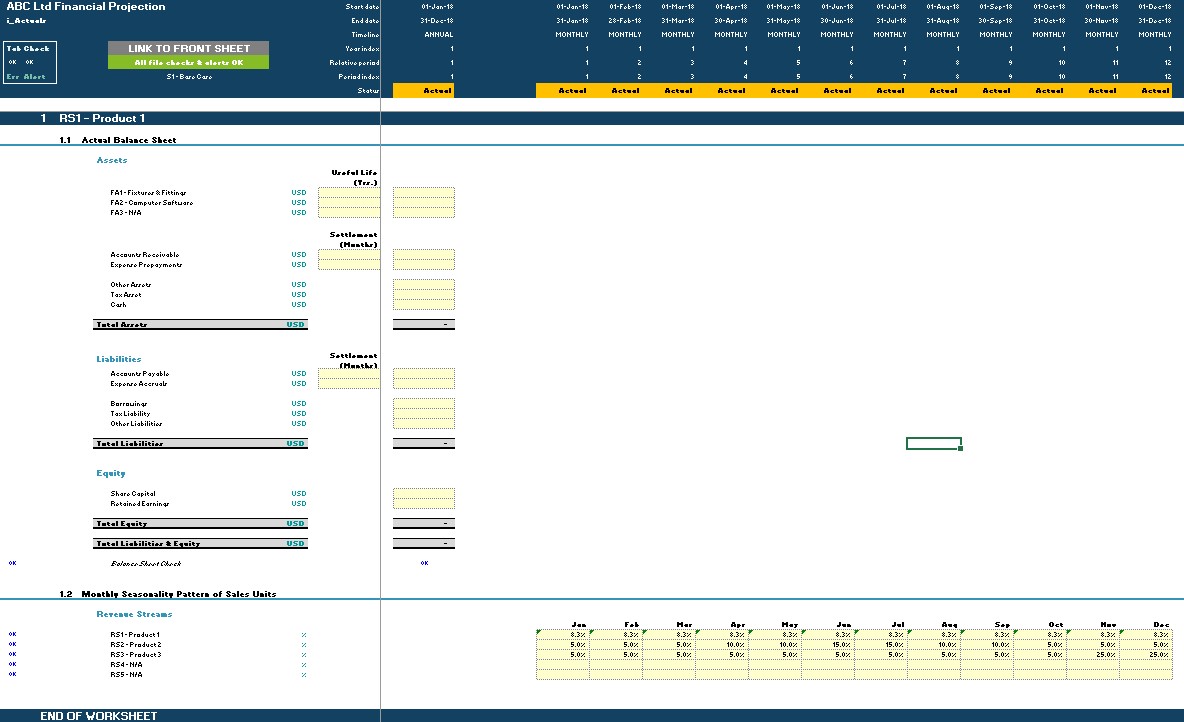Click the OK flag beside the RS3 - Product 3 row
Viewport: 1184px width, 722px height.
[13, 655]
